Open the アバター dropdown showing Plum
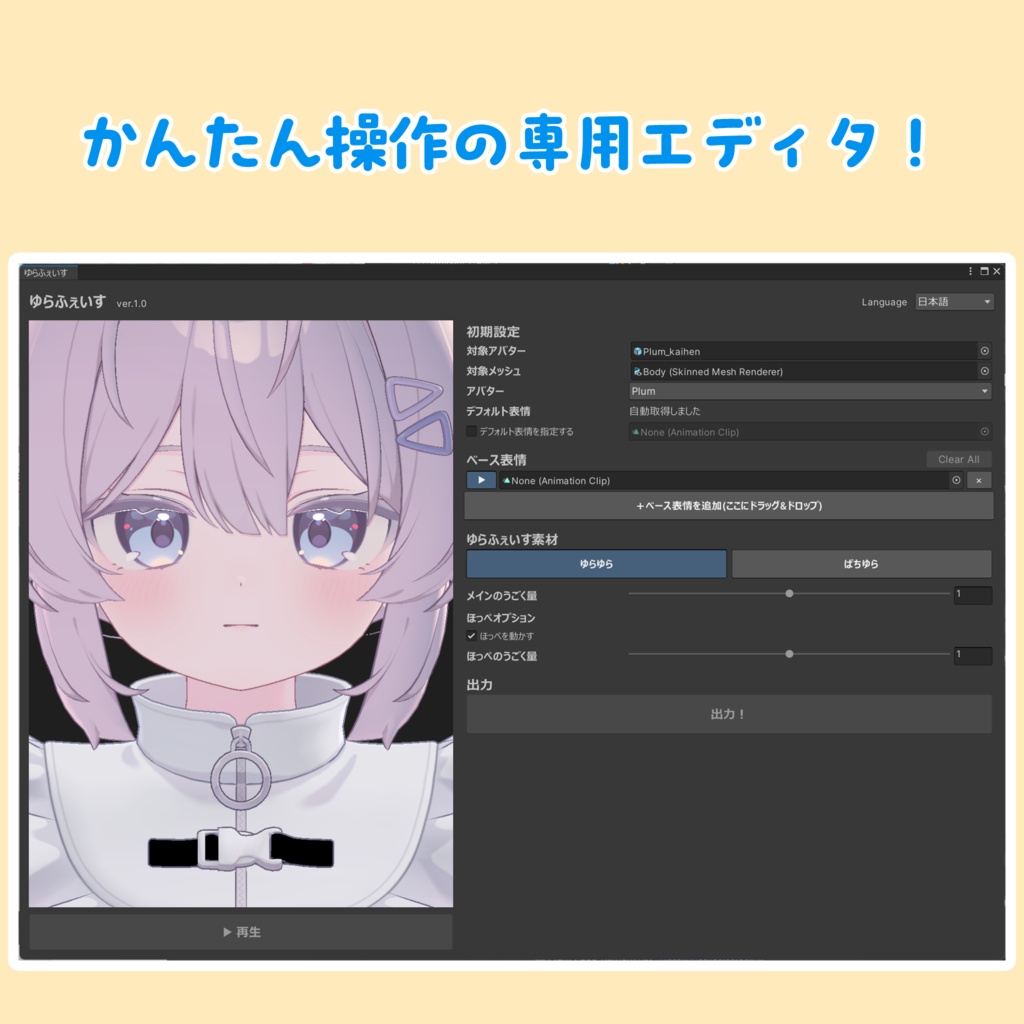1024x1024 pixels. click(810, 391)
